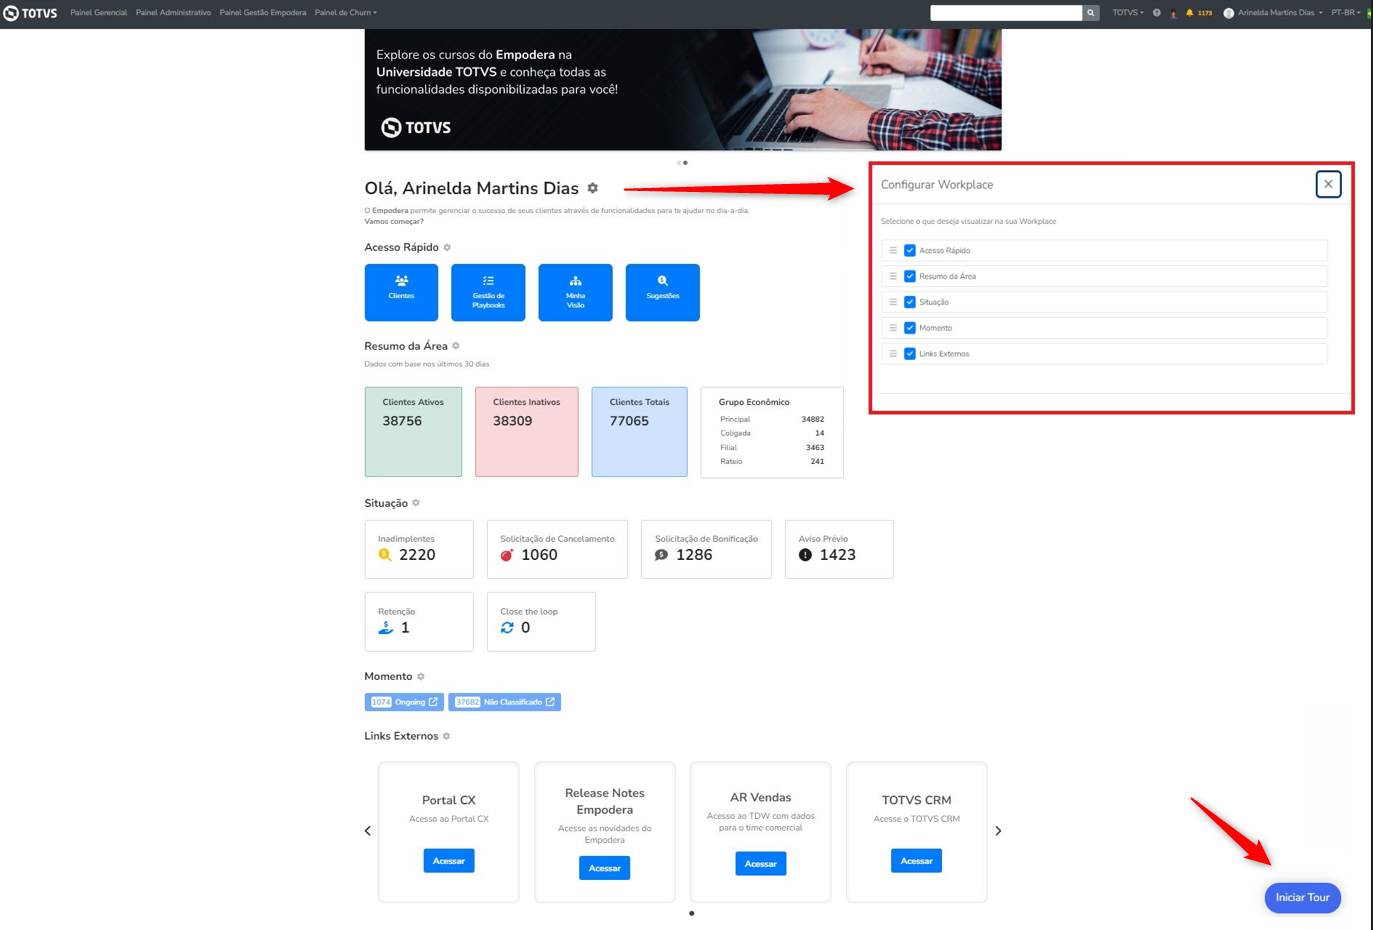Open the gear icon beside Olá, Arinelda Martins Dias
This screenshot has width=1373, height=930.
point(593,188)
